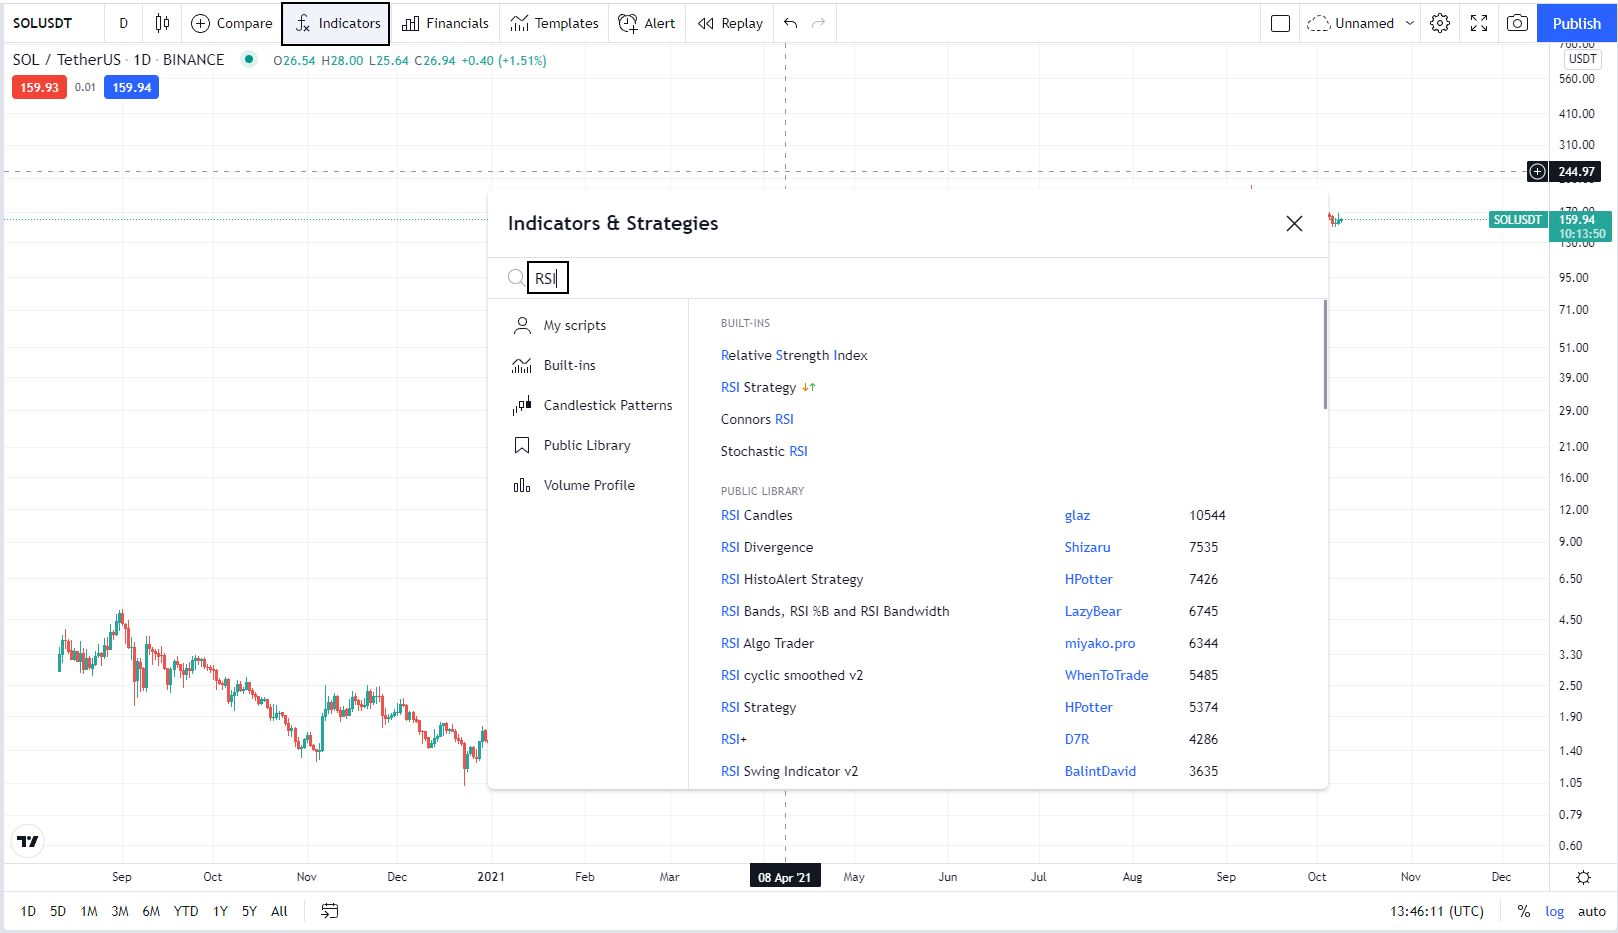Create an Alert from toolbar
Image resolution: width=1618 pixels, height=933 pixels.
tap(646, 23)
